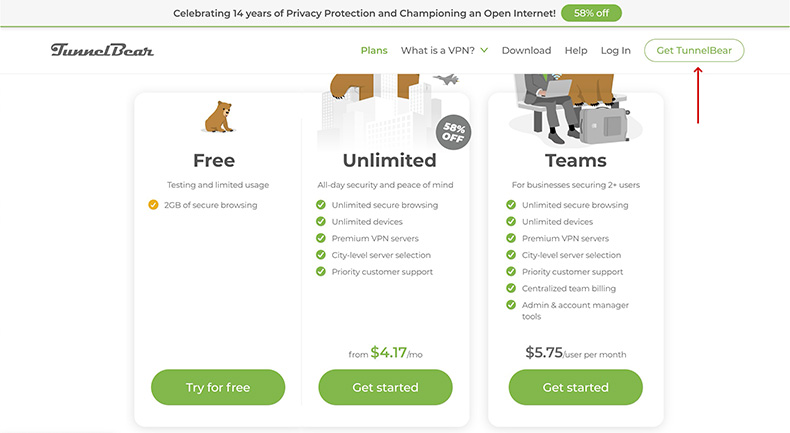Click the 58% OFF round badge

[x=454, y=132]
